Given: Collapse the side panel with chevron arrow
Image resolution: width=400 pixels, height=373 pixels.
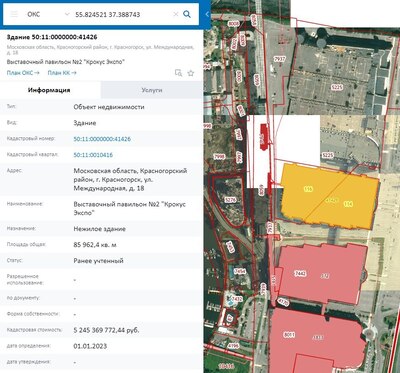Looking at the screenshot, I should tap(207, 14).
